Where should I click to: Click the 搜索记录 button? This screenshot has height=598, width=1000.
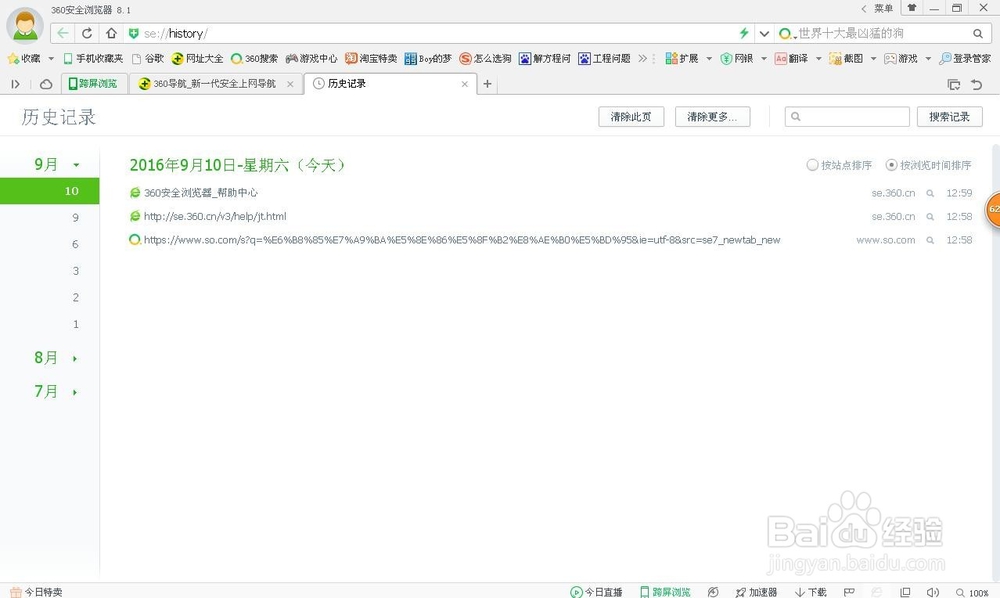point(950,117)
